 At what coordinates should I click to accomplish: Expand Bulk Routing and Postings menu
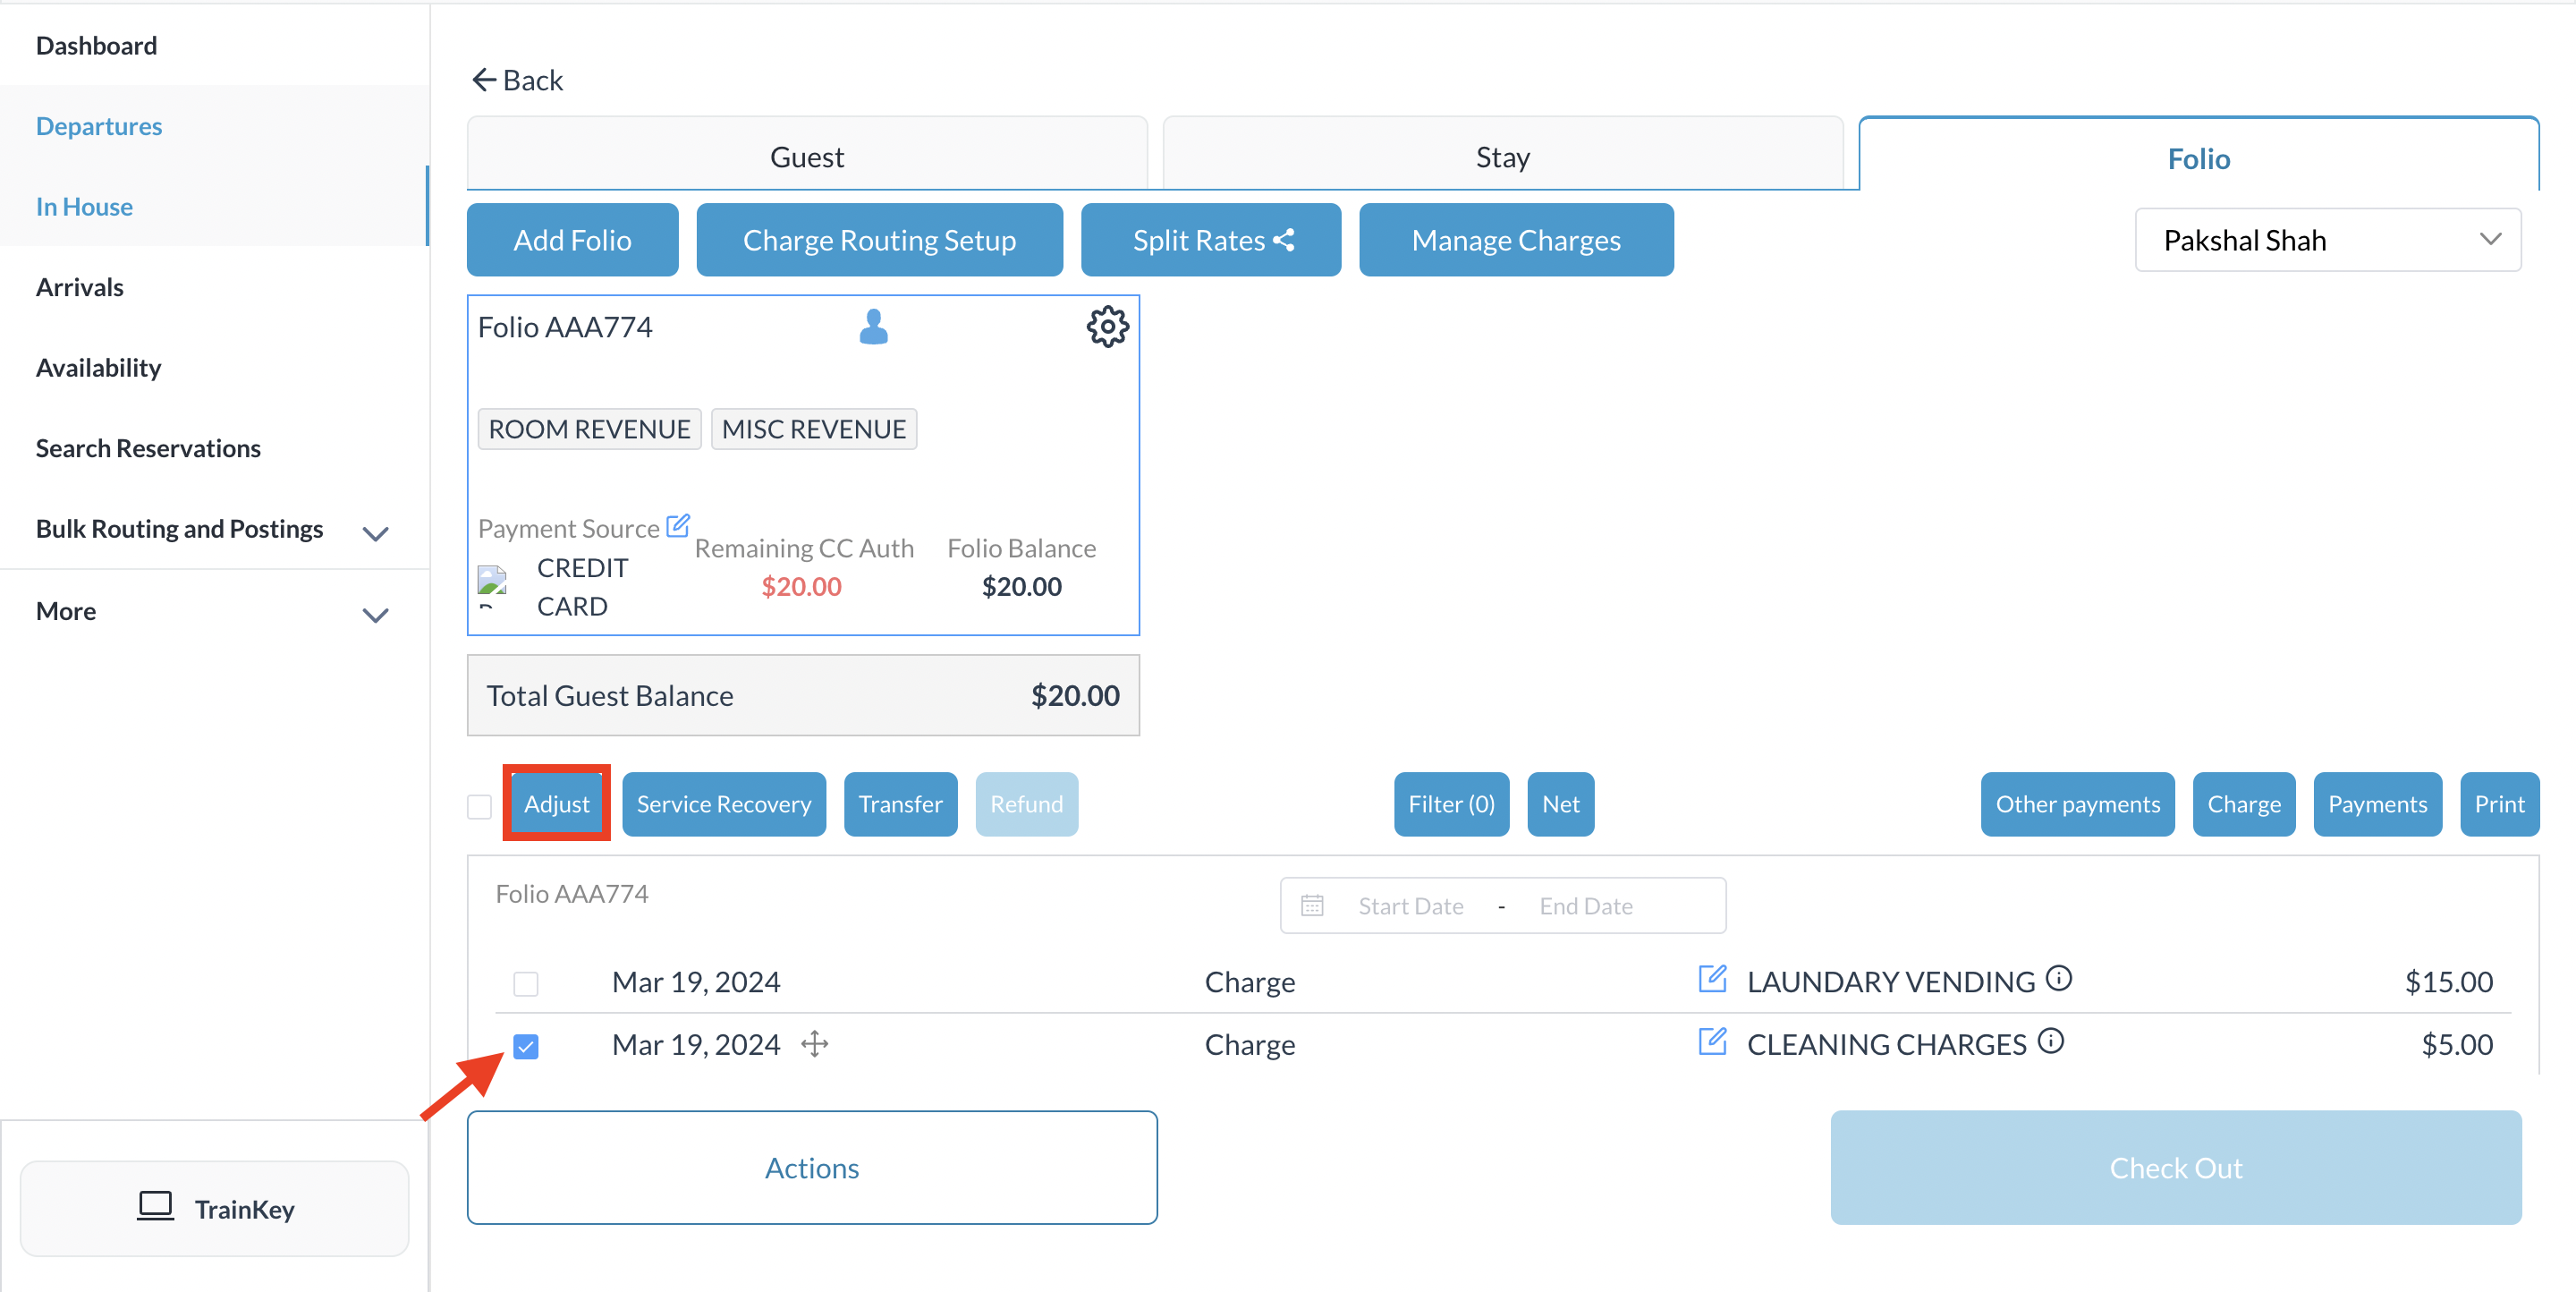click(375, 533)
